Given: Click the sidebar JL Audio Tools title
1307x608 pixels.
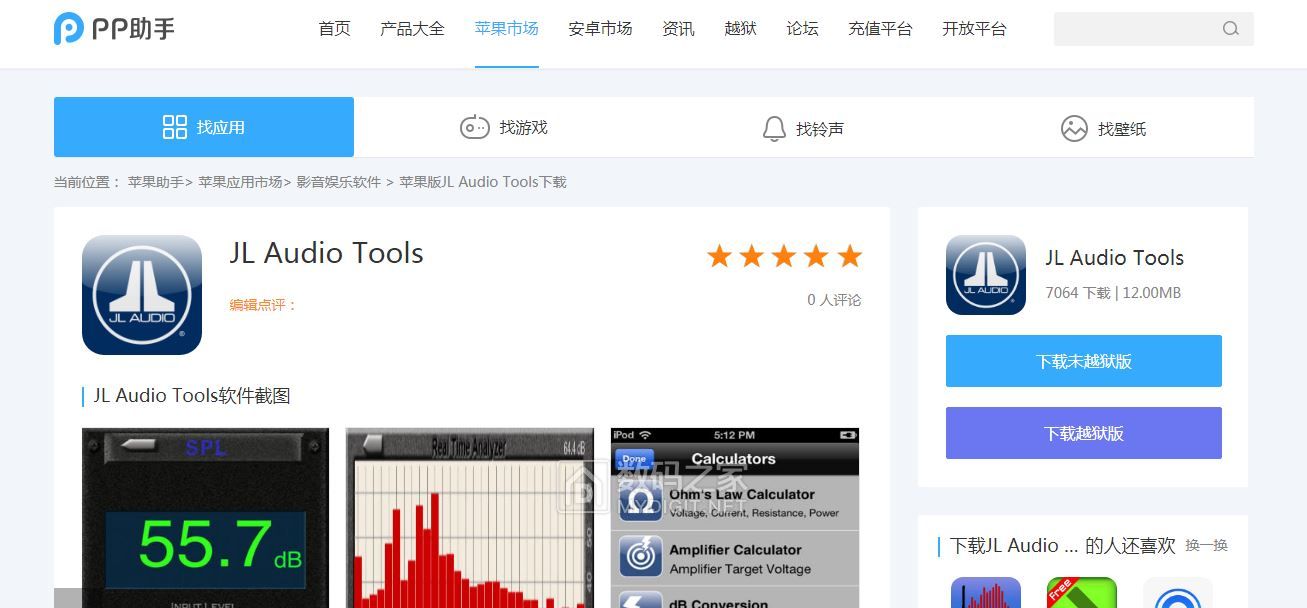Looking at the screenshot, I should [1114, 258].
